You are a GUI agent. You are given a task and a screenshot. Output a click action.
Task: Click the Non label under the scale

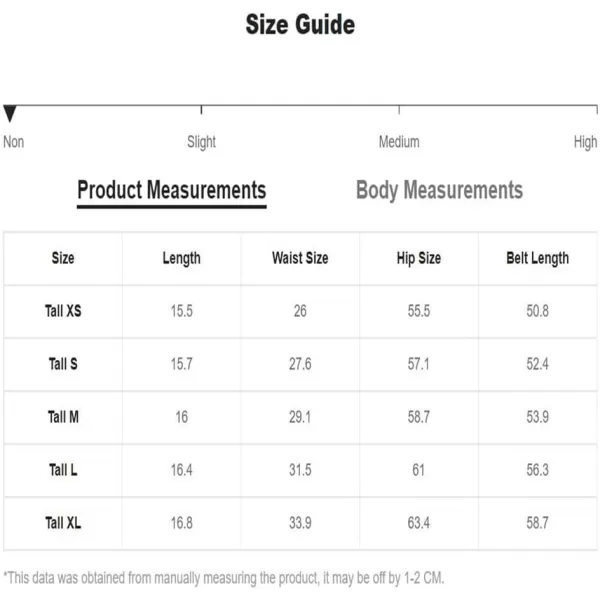click(14, 142)
